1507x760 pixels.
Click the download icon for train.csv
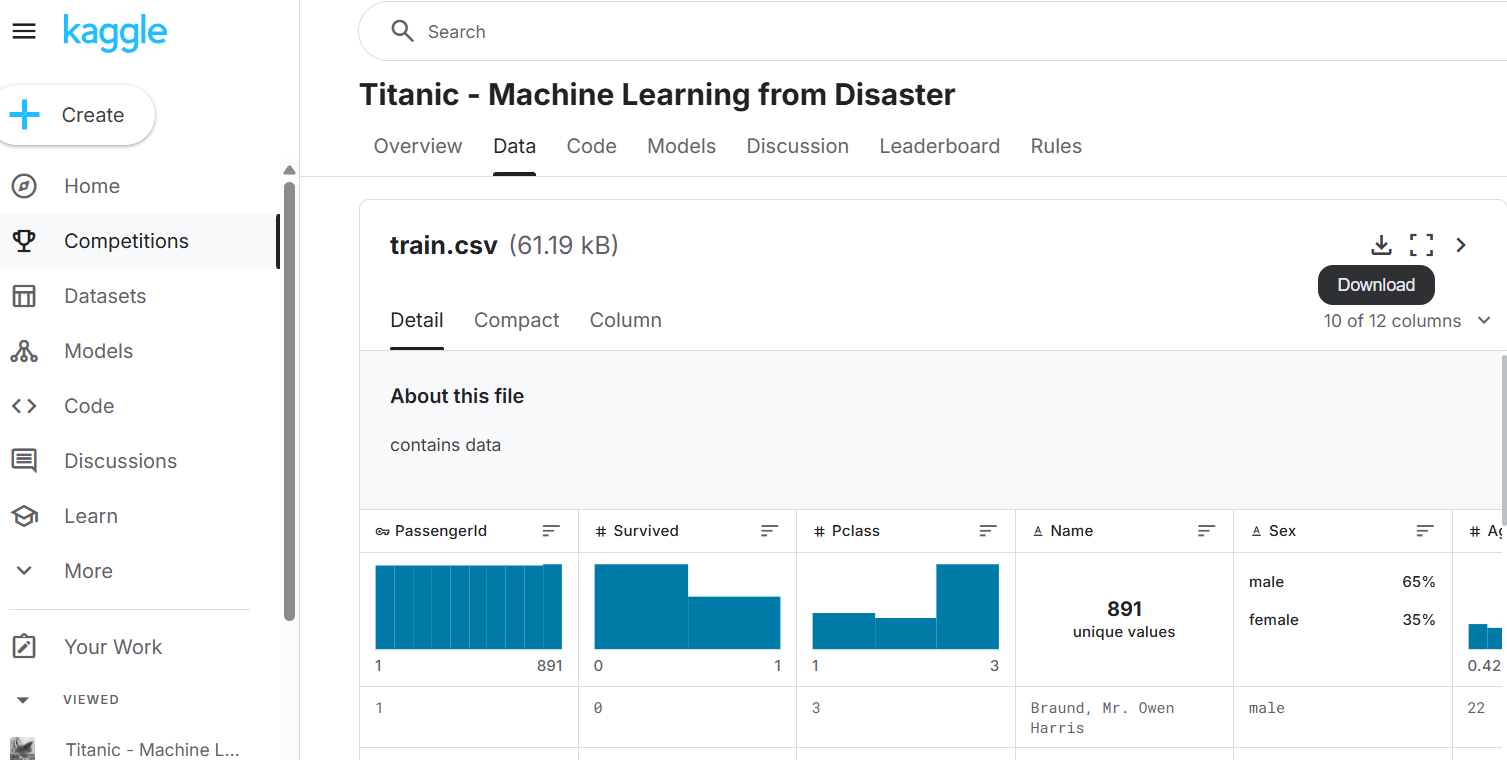click(1381, 245)
